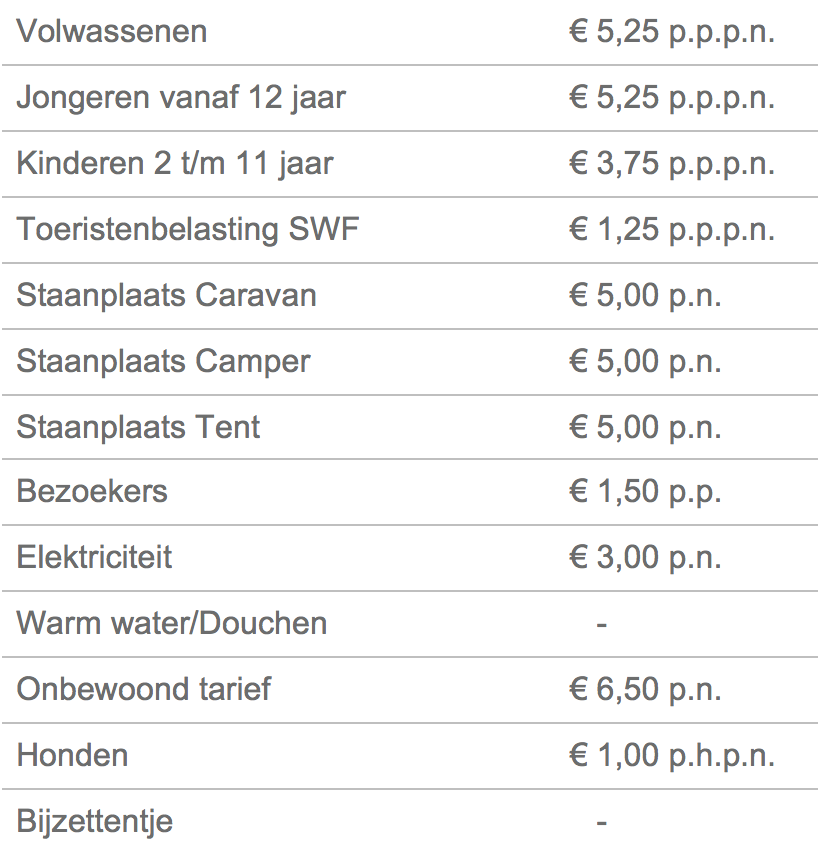Click the € 3,00 p.n. electricity price
This screenshot has height=860, width=818.
point(645,557)
